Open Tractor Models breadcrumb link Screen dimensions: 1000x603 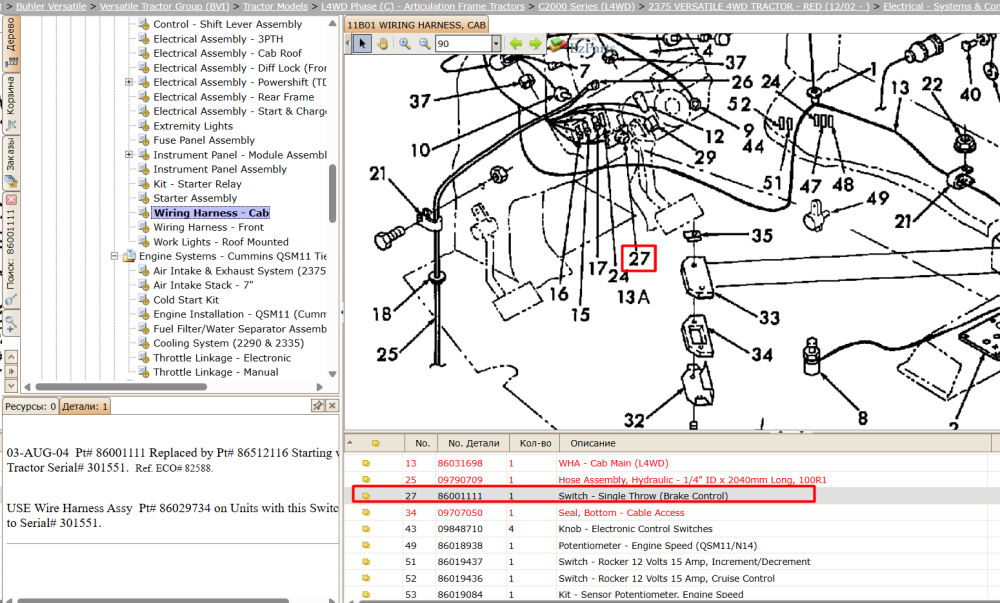[x=276, y=6]
